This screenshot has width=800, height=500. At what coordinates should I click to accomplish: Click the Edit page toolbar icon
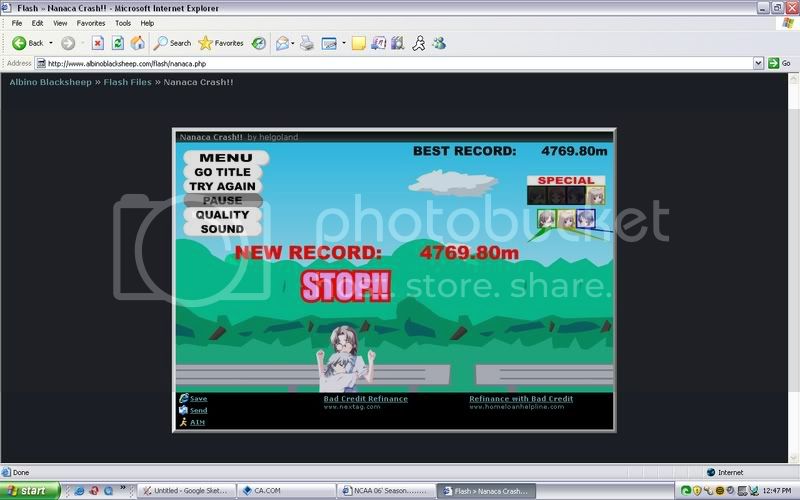329,43
